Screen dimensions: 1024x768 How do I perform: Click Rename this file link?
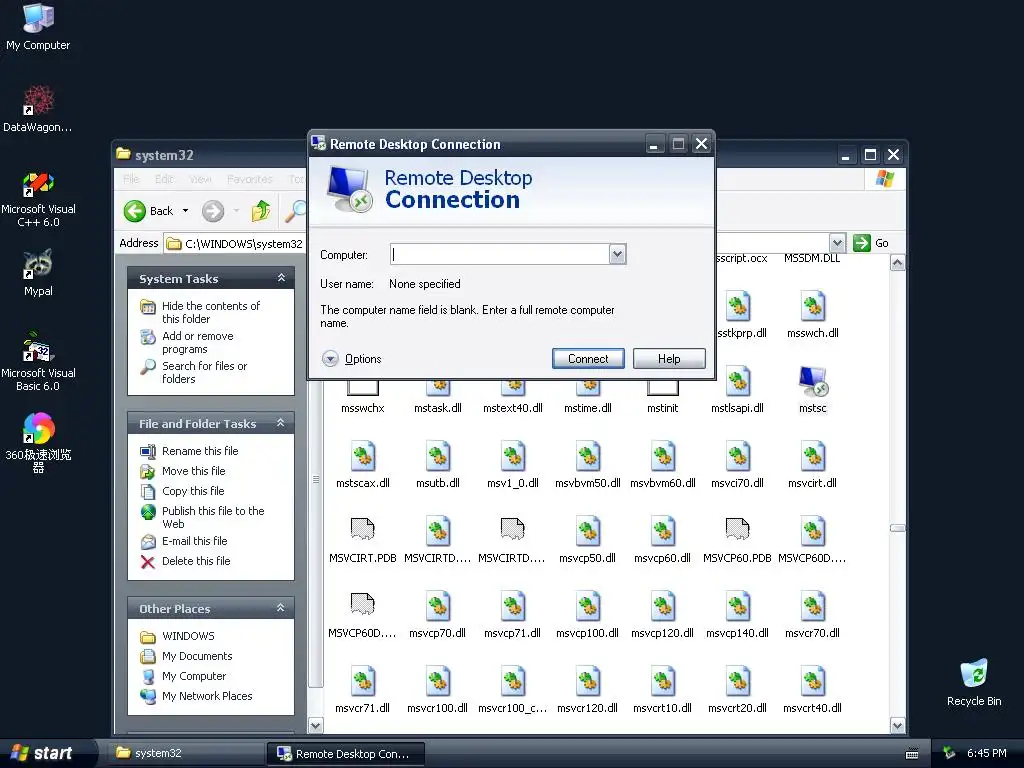pyautogui.click(x=200, y=451)
